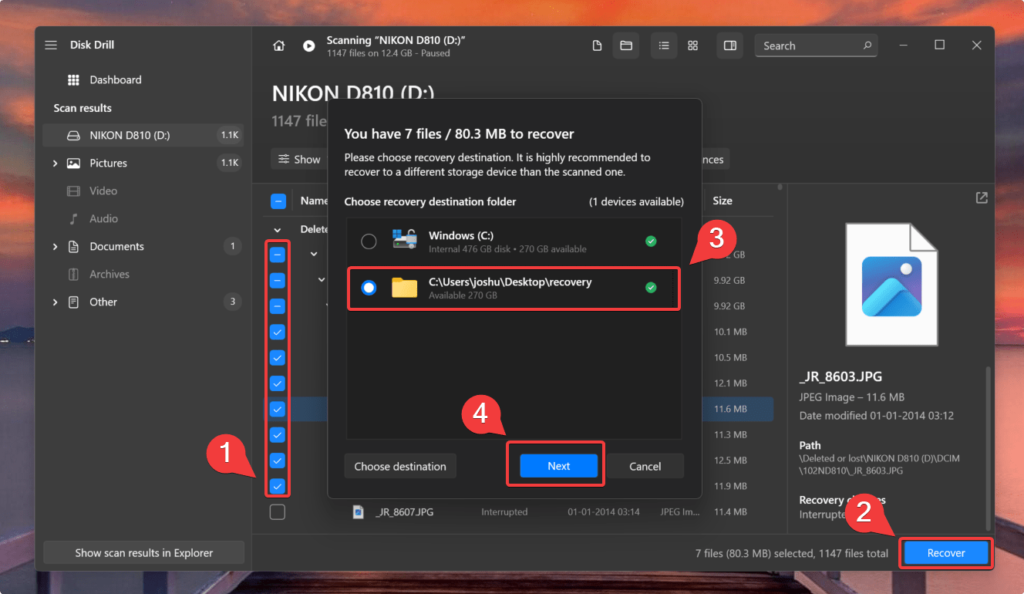
Task: Click the Next button in the recovery dialog
Action: click(556, 465)
